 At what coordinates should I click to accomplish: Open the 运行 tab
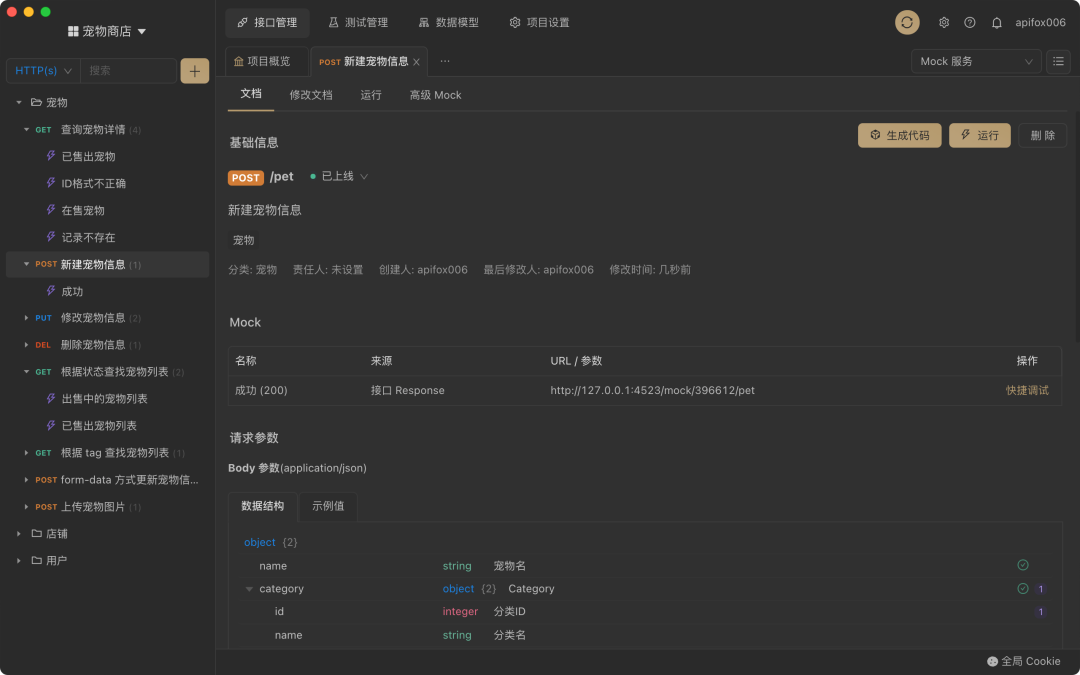point(371,95)
